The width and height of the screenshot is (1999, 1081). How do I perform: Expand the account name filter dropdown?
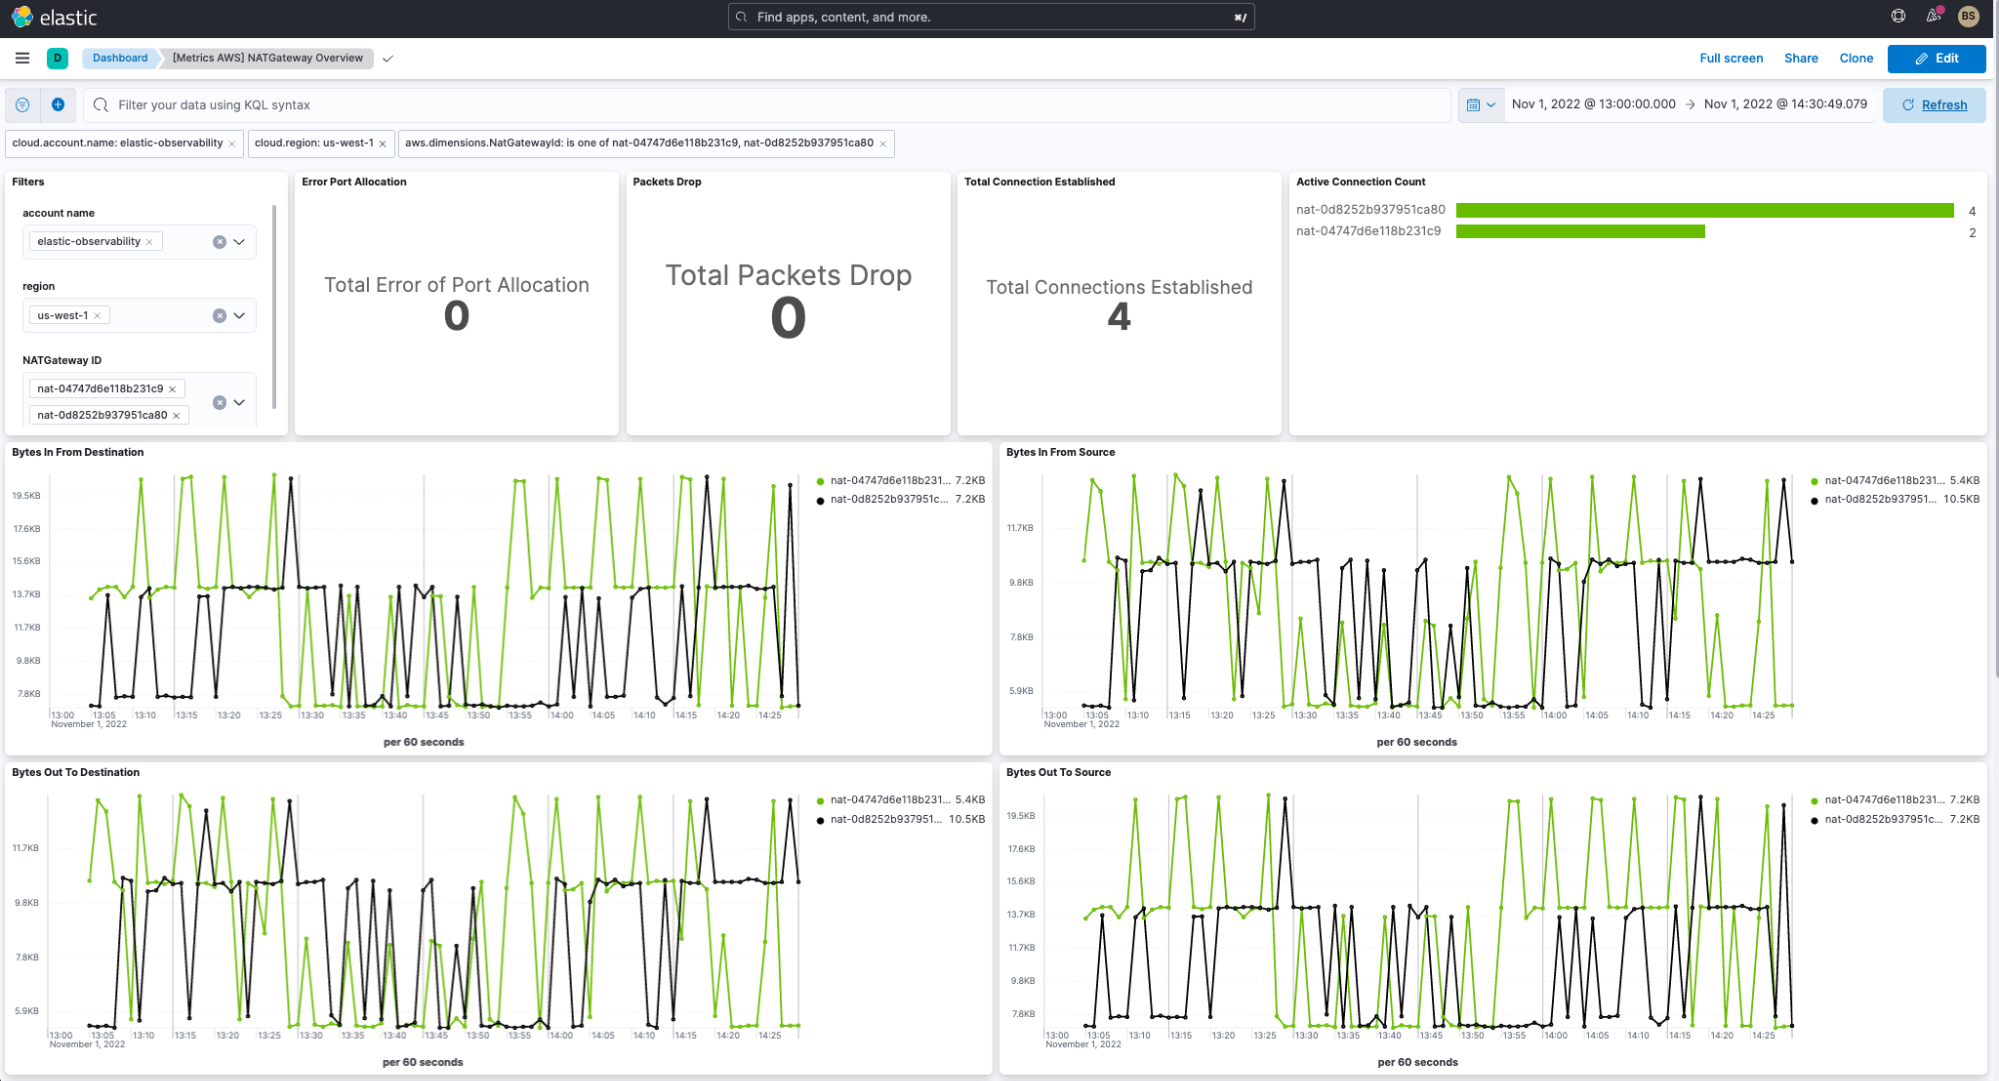(240, 241)
